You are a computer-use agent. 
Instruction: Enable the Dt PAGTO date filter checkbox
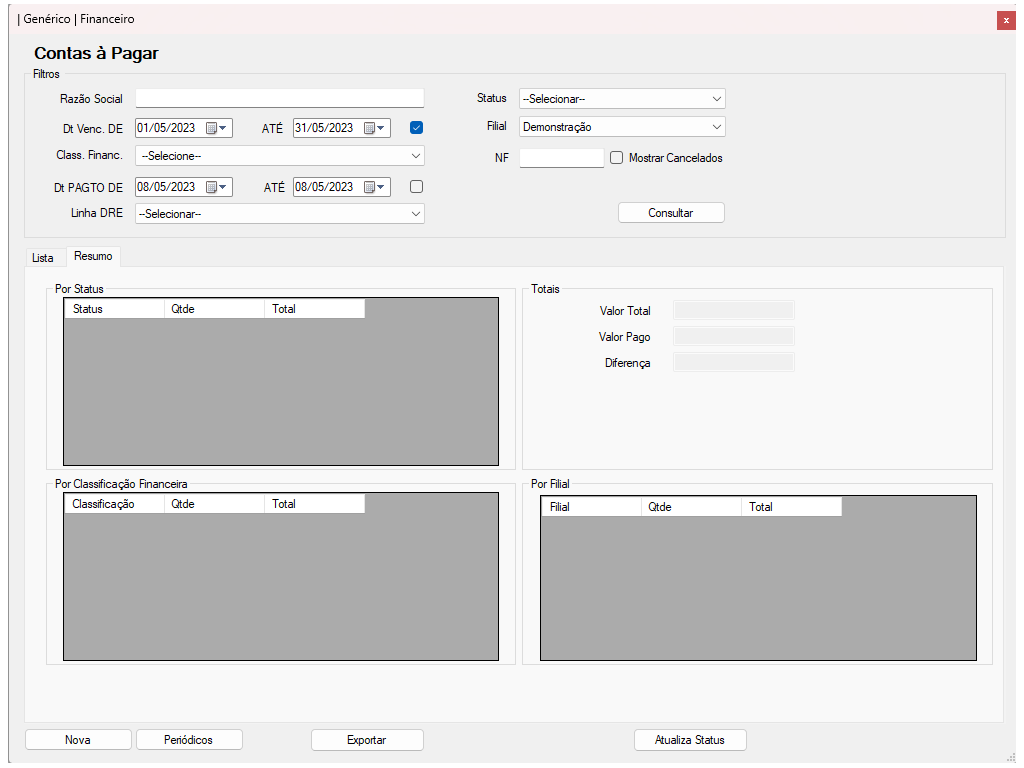tap(417, 186)
